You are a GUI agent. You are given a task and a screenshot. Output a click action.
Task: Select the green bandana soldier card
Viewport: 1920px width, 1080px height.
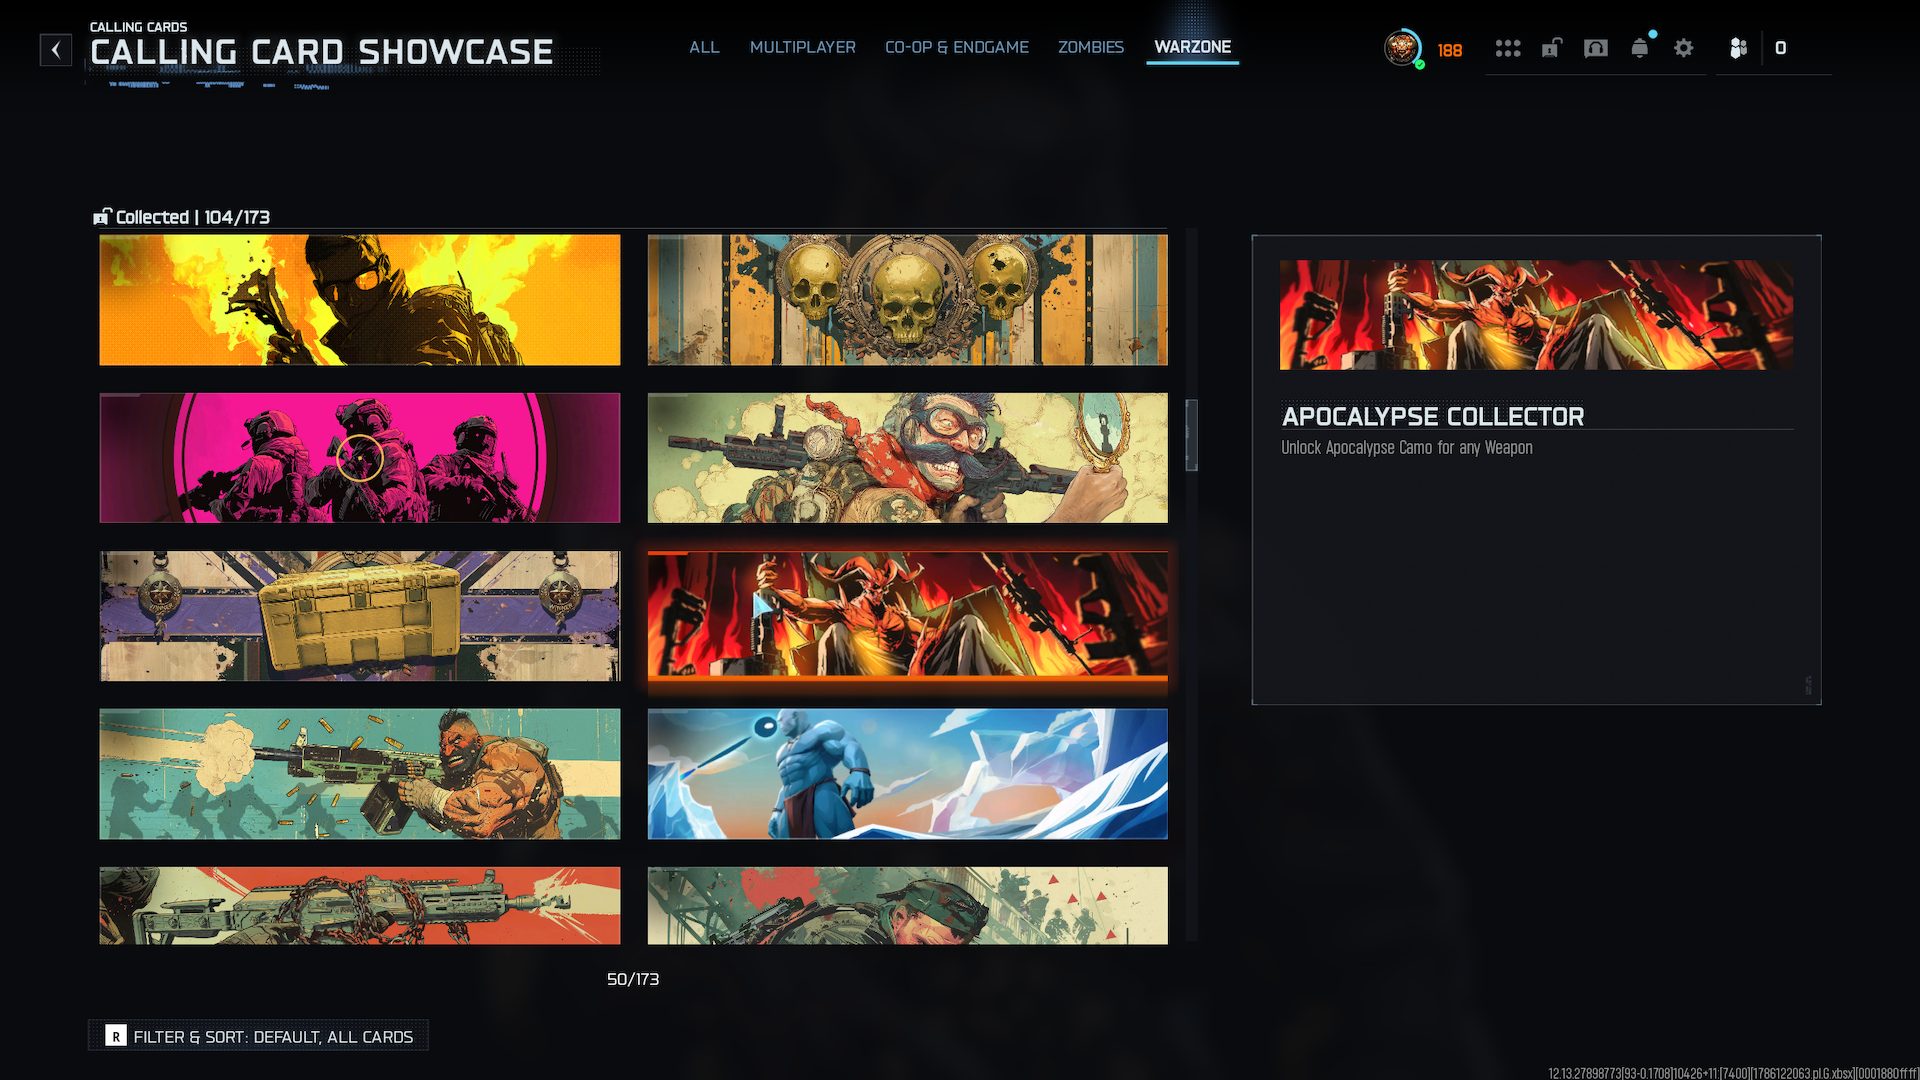coord(908,906)
